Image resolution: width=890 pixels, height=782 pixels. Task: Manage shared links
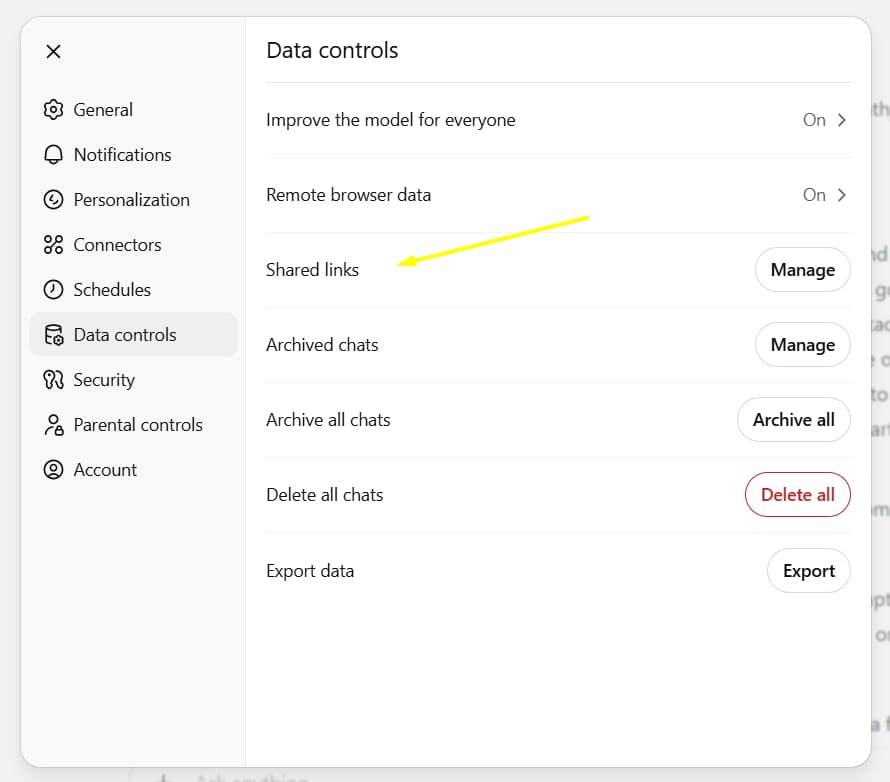click(x=802, y=270)
